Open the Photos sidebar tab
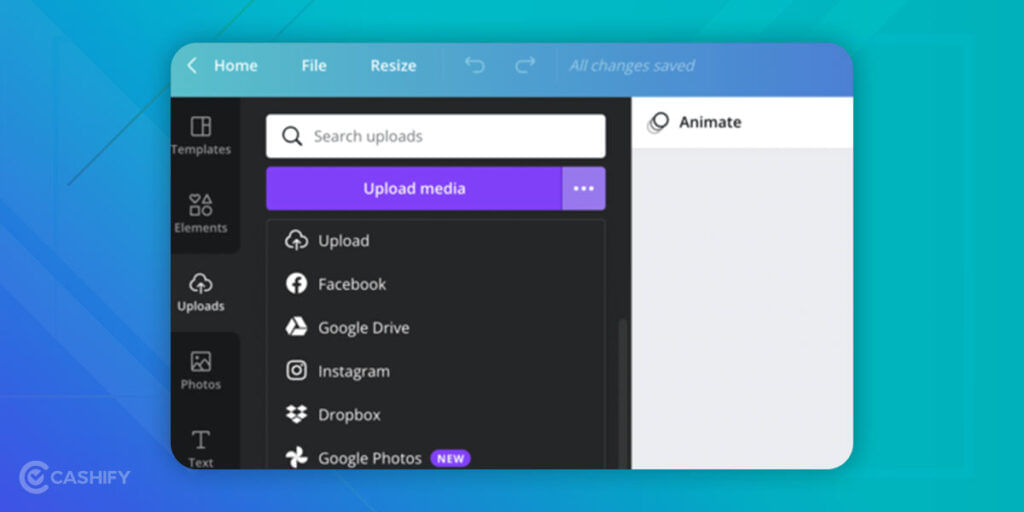The height and width of the screenshot is (512, 1024). pos(200,371)
